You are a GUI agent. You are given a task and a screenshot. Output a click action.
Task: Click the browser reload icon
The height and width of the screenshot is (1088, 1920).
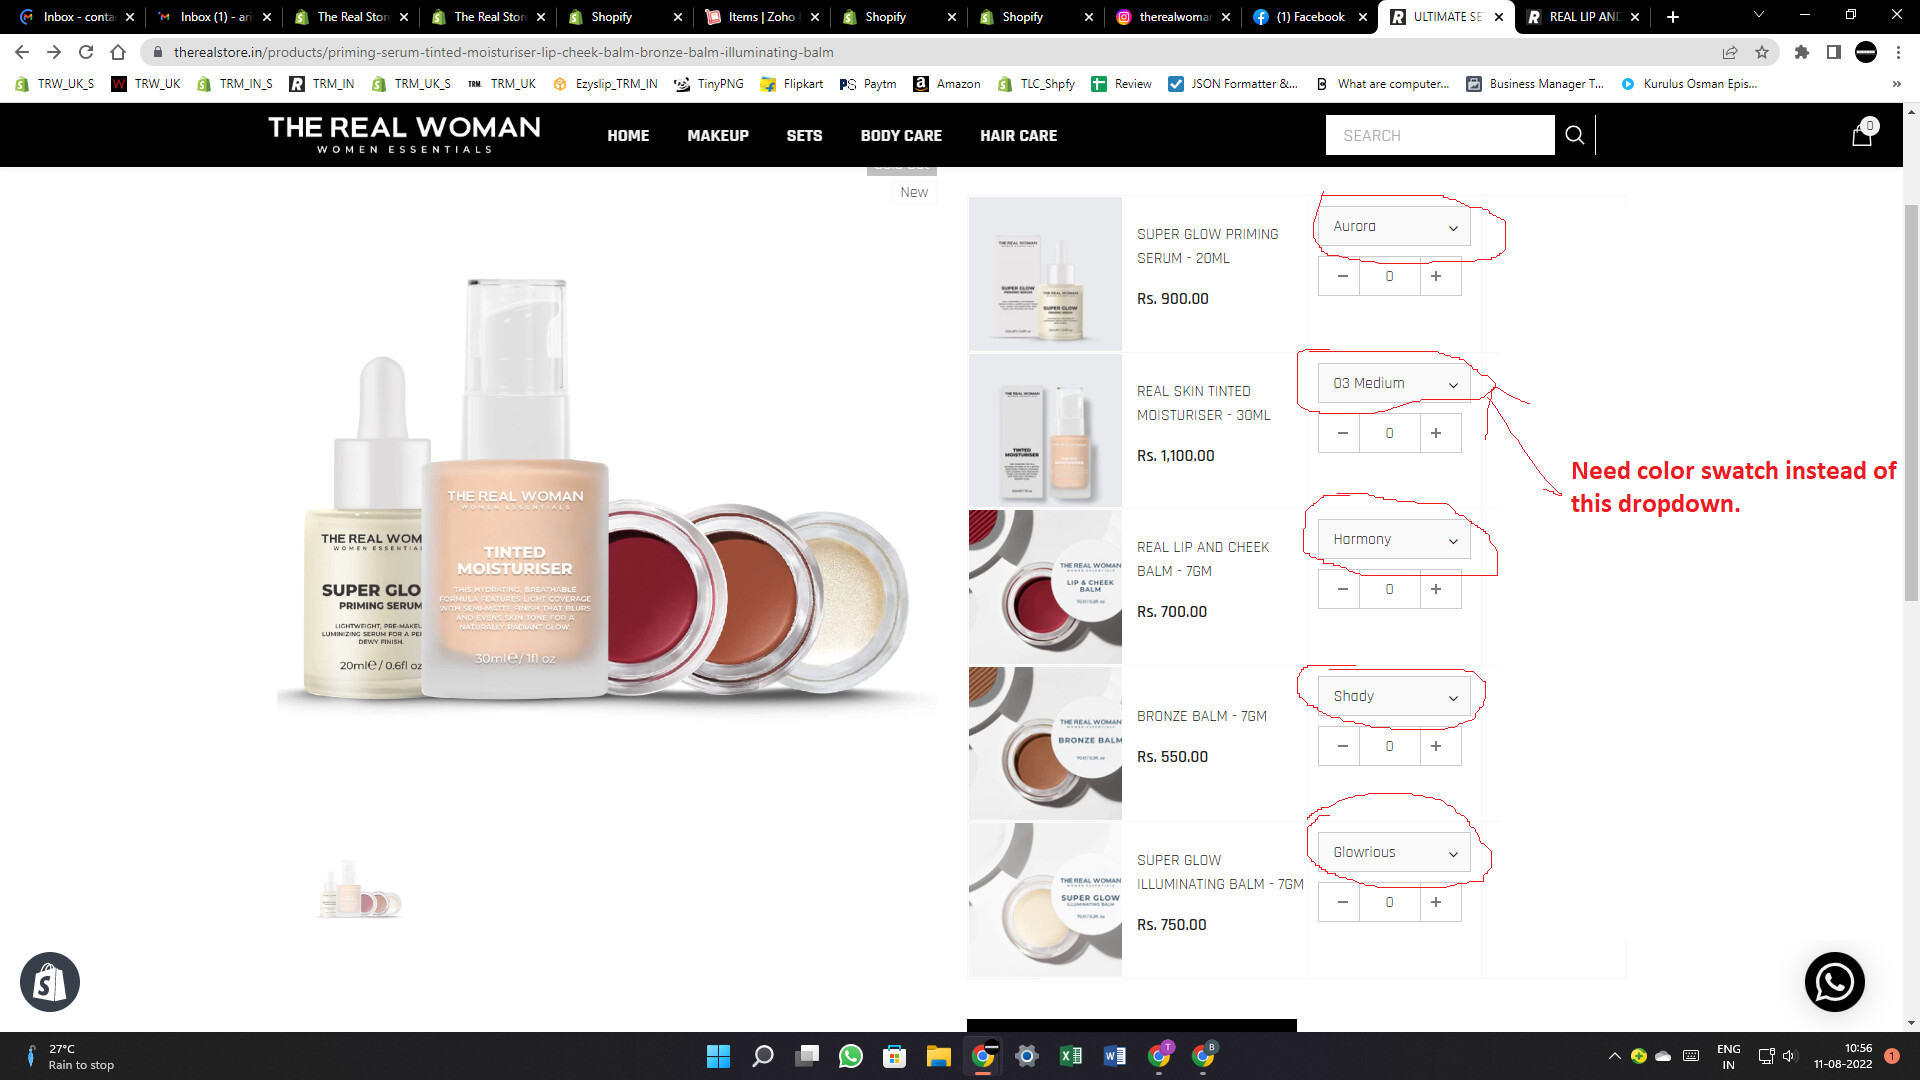(86, 52)
